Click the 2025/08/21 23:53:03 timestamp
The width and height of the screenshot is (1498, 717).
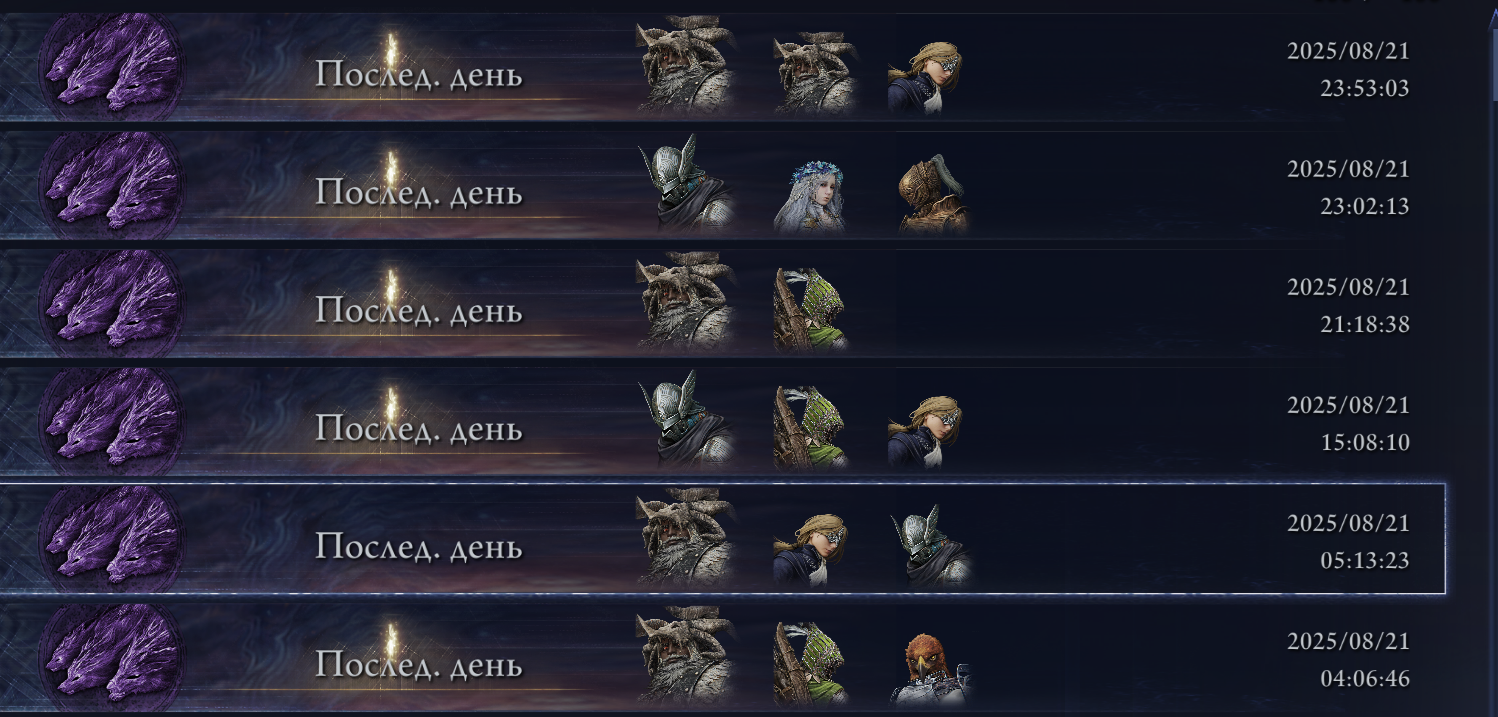click(1348, 70)
